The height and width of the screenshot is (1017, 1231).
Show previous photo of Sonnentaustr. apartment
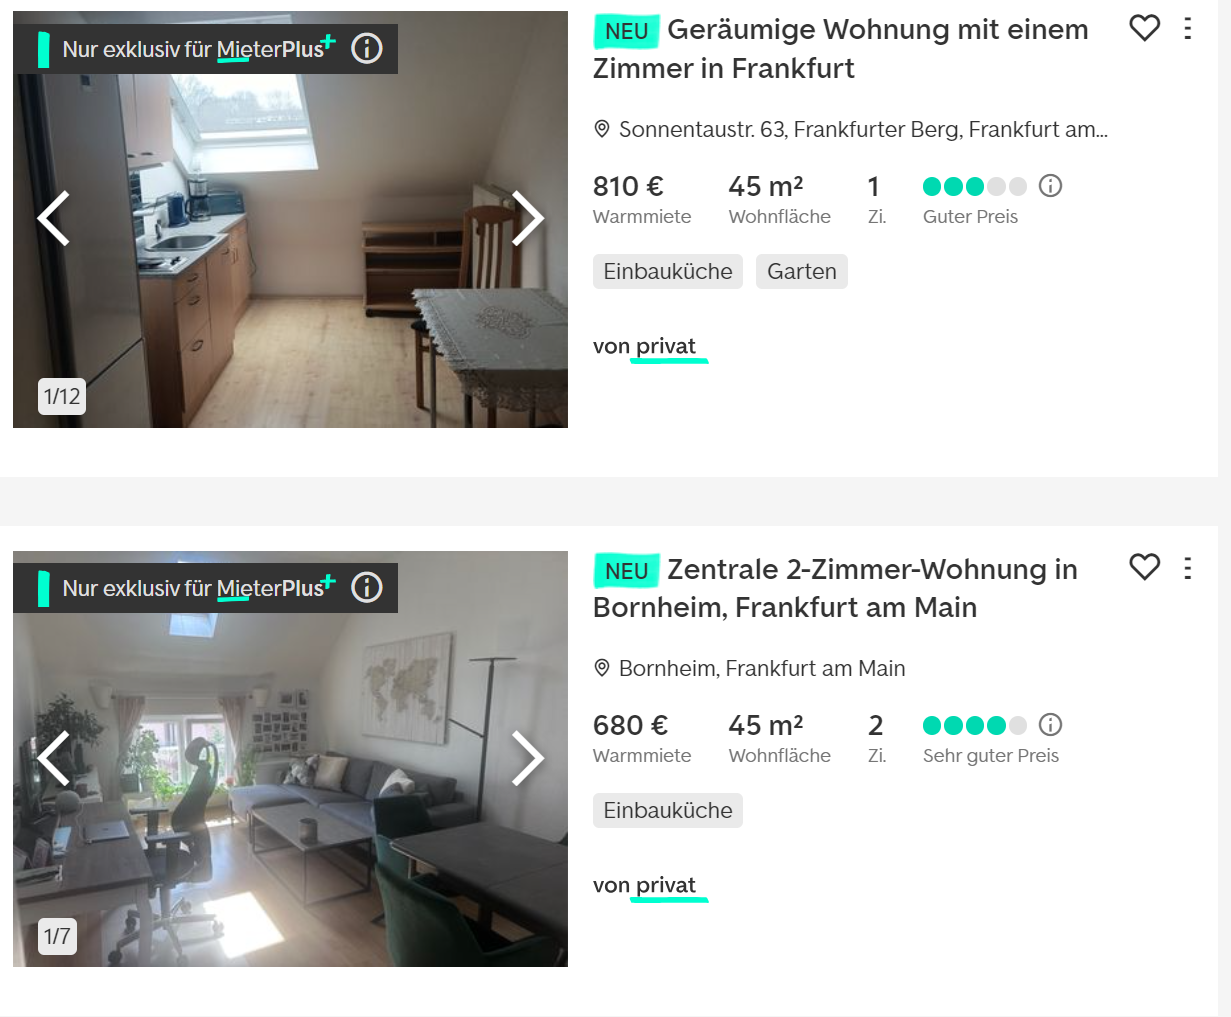[54, 218]
